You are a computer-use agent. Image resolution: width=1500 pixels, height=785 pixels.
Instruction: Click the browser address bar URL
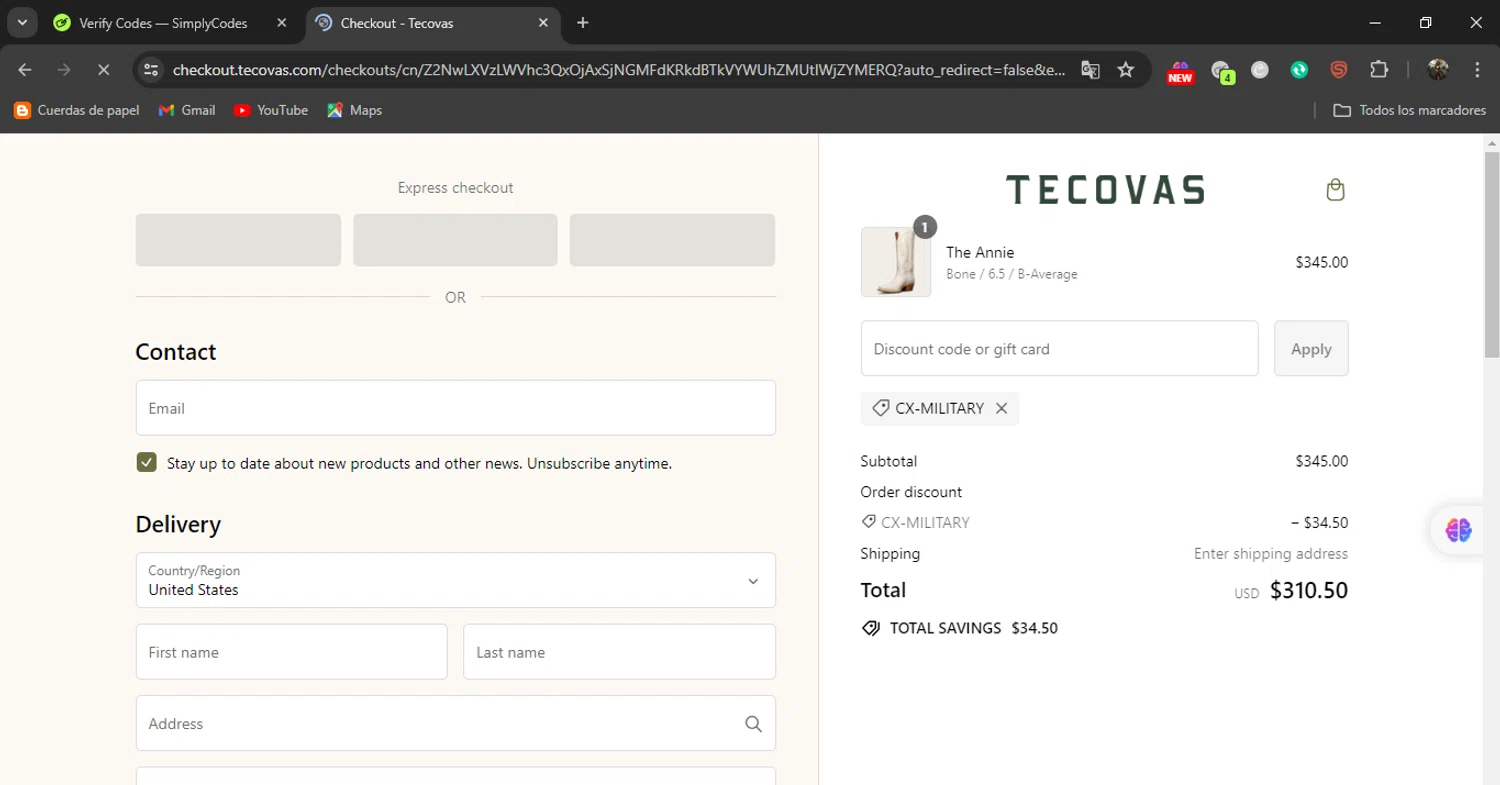tap(618, 70)
